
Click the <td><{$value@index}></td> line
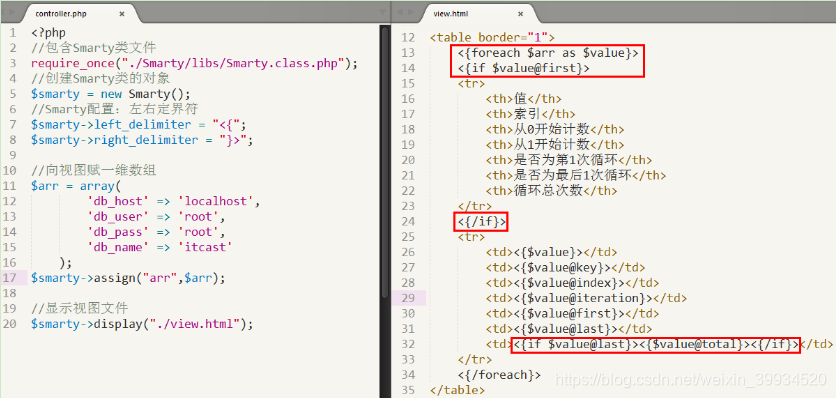point(572,283)
